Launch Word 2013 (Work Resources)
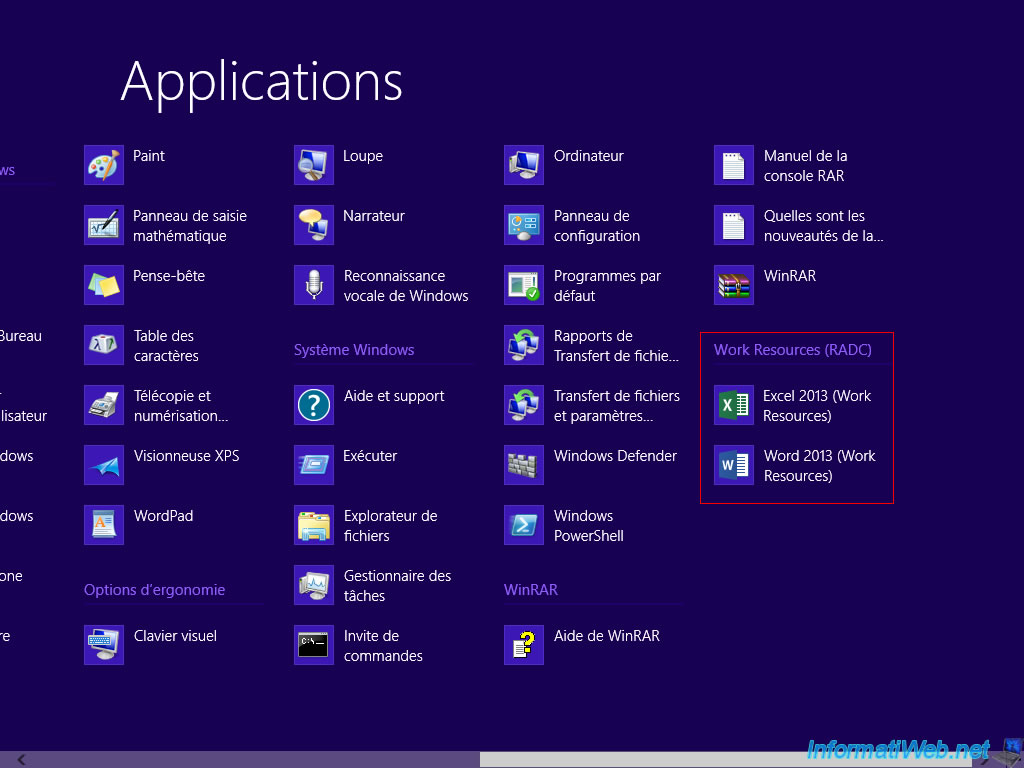The width and height of the screenshot is (1024, 768). click(x=734, y=465)
